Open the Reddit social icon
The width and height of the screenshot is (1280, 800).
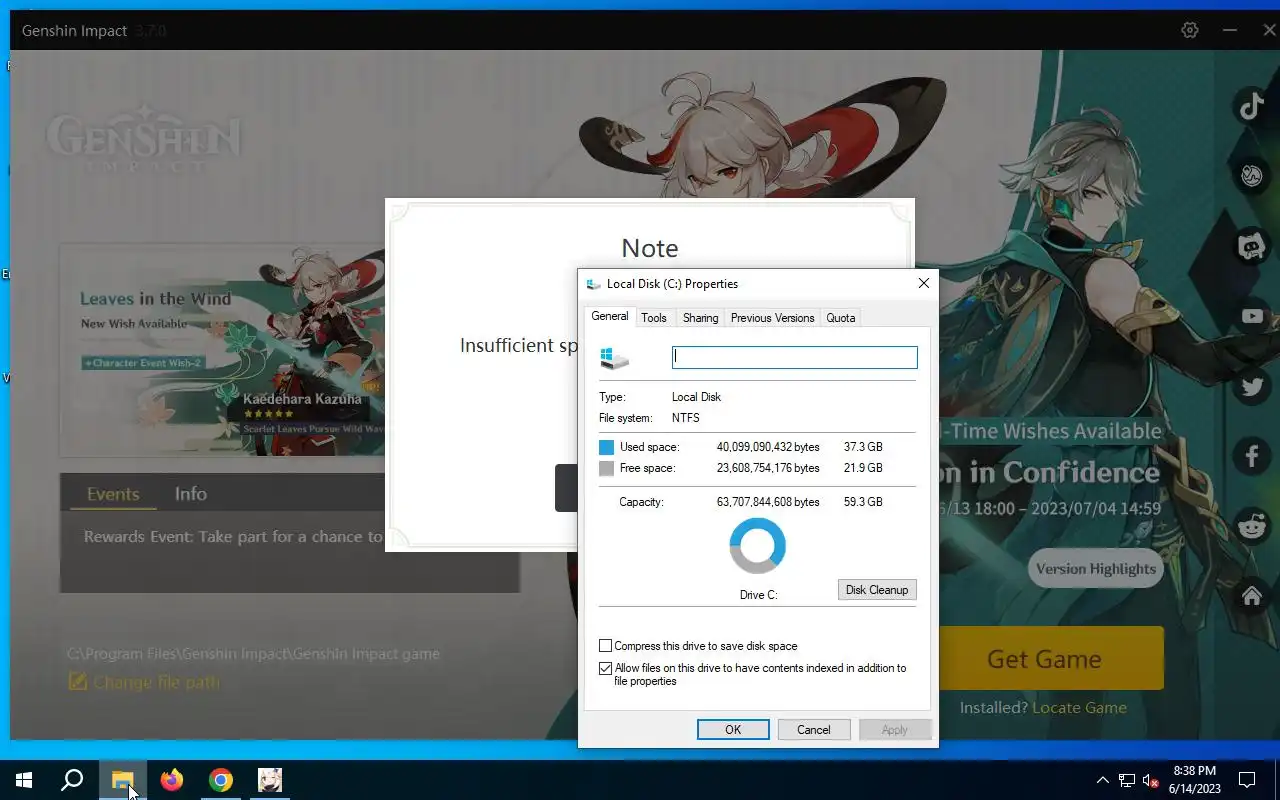[1252, 526]
